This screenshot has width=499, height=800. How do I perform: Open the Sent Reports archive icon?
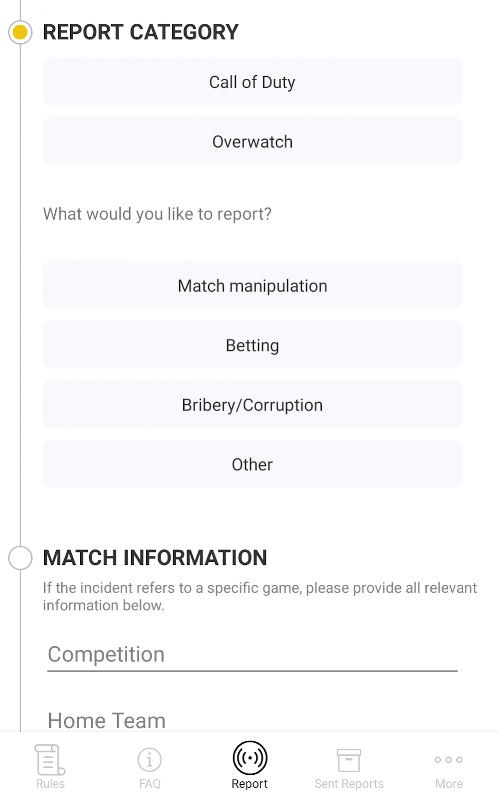(x=349, y=760)
